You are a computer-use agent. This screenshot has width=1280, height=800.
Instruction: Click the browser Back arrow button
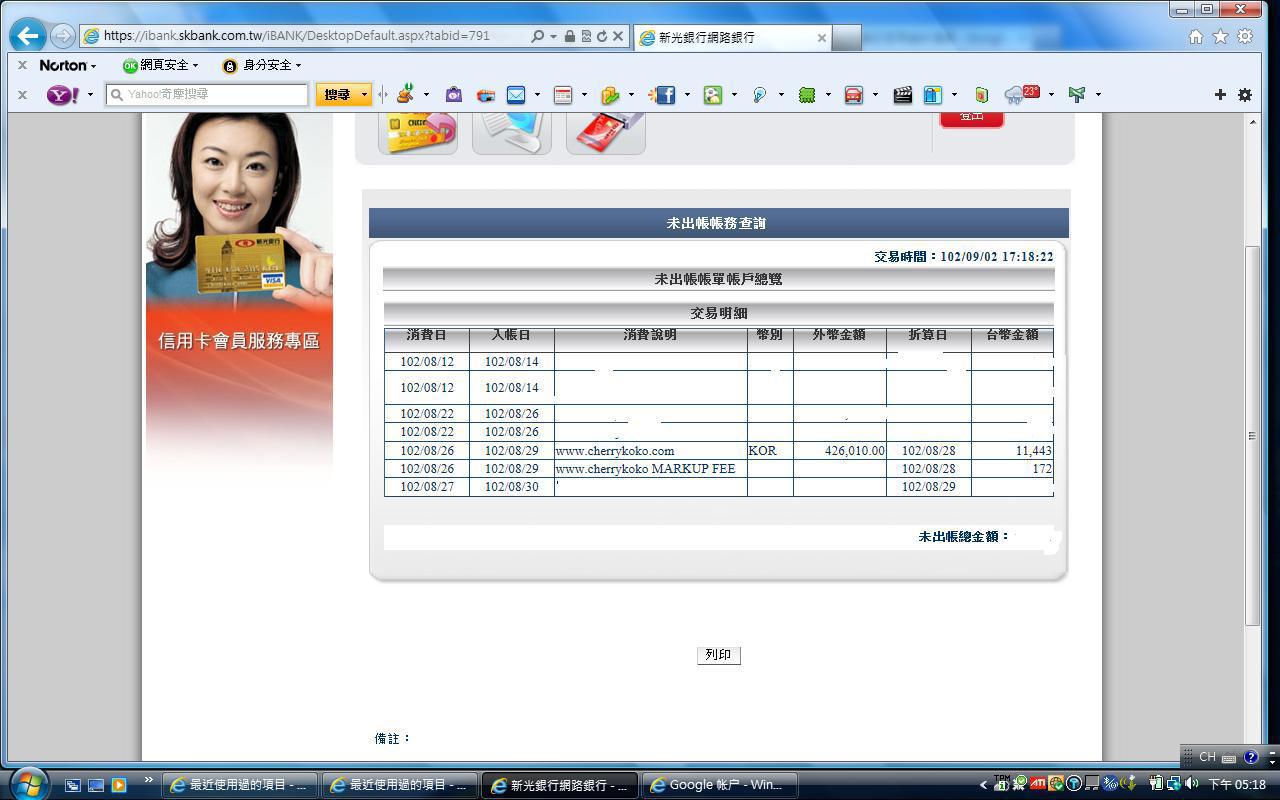pos(28,37)
